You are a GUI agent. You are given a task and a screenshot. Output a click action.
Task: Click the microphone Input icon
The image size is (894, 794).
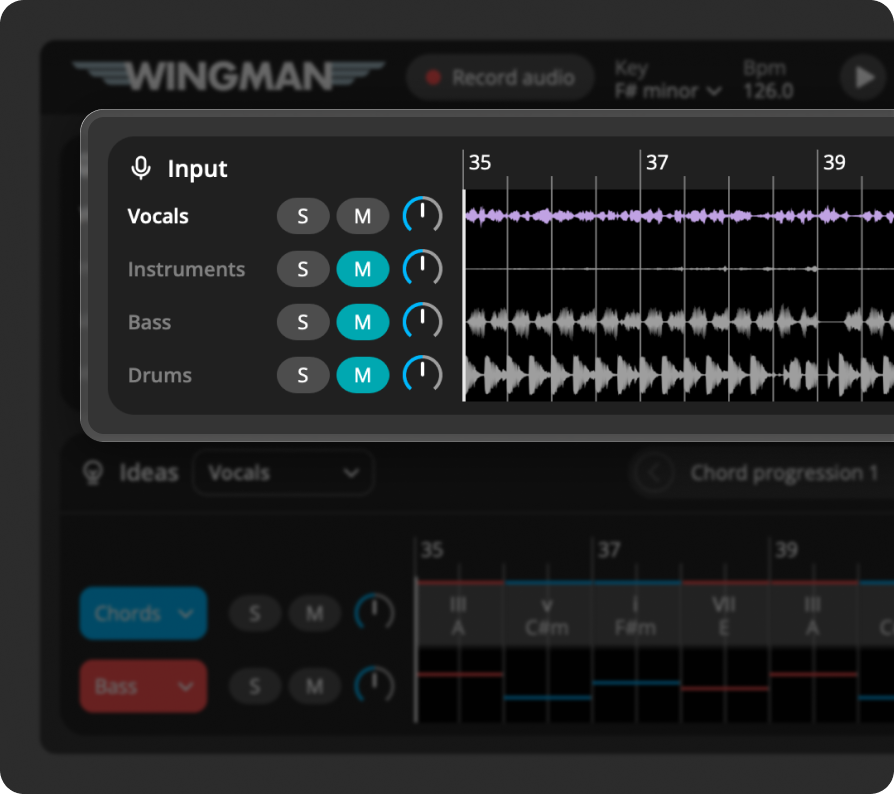[141, 168]
